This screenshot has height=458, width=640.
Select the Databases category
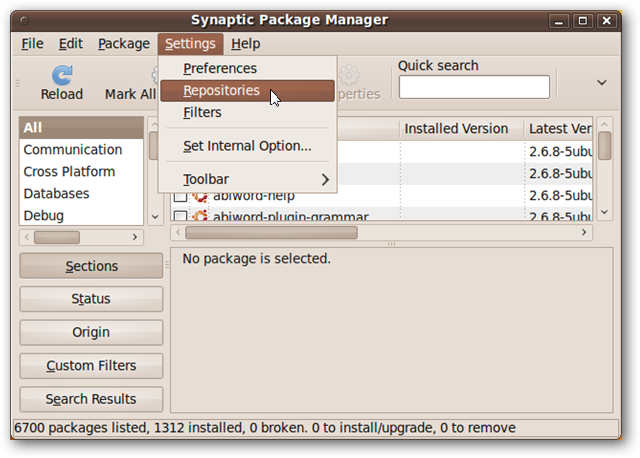pos(56,194)
